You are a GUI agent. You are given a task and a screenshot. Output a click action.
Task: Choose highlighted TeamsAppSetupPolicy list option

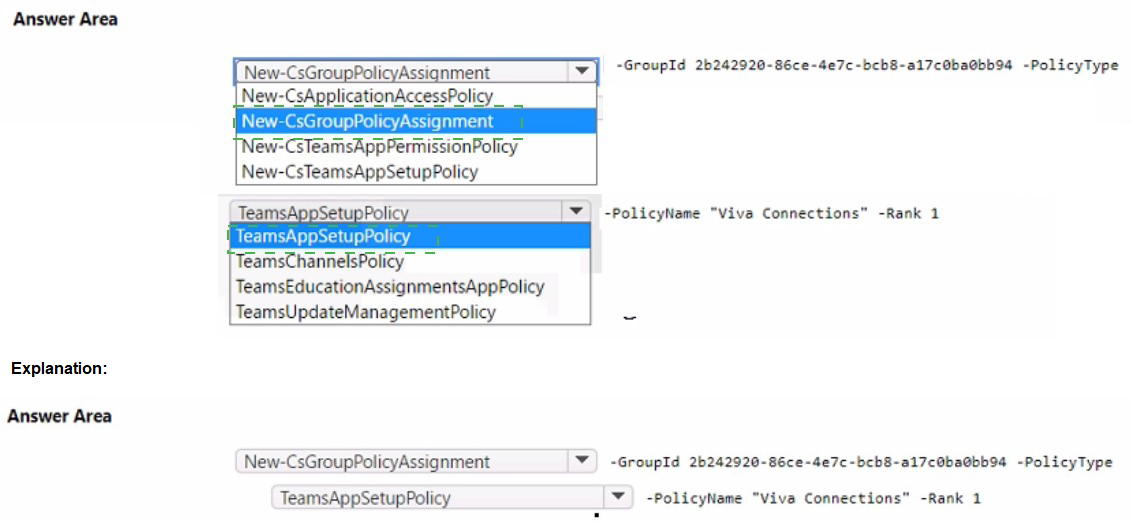(x=323, y=237)
